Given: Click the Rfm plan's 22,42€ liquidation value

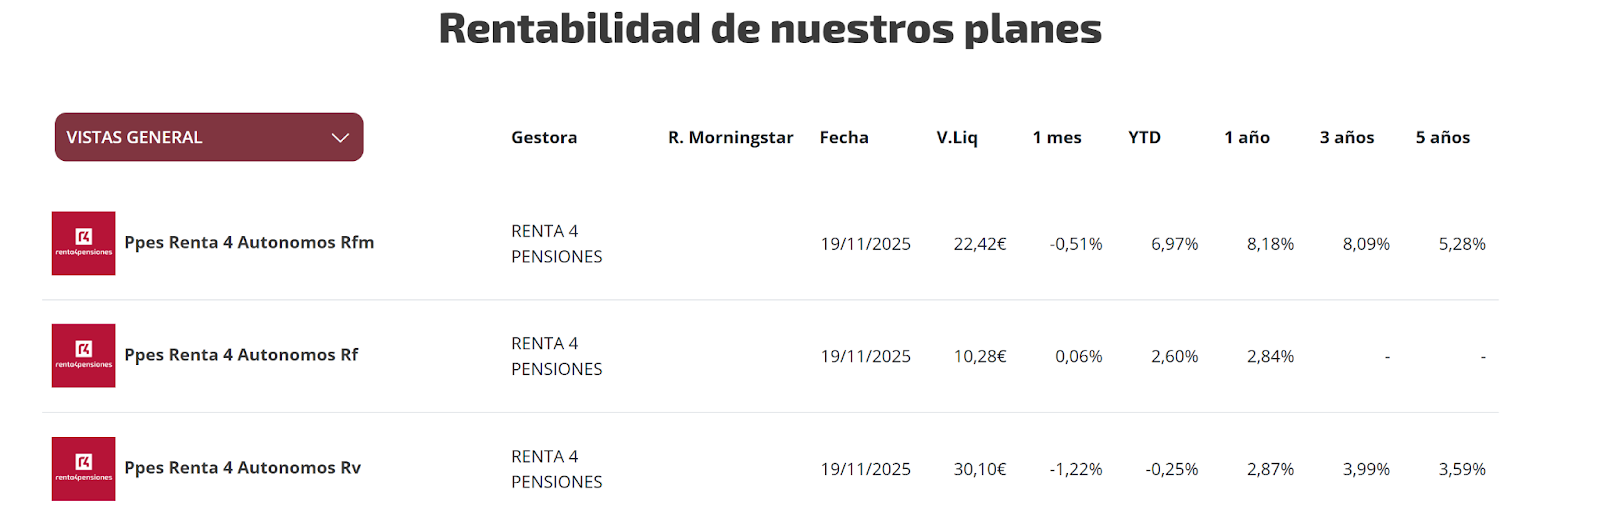Looking at the screenshot, I should pyautogui.click(x=980, y=244).
